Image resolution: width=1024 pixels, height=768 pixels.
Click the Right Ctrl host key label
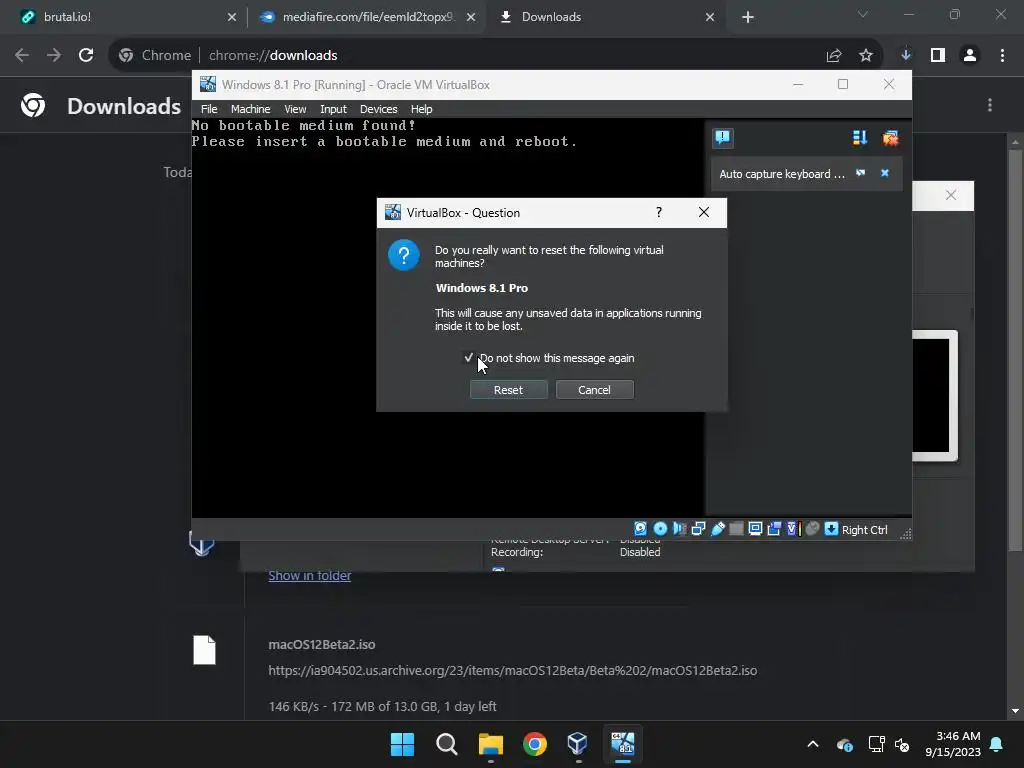pos(864,530)
